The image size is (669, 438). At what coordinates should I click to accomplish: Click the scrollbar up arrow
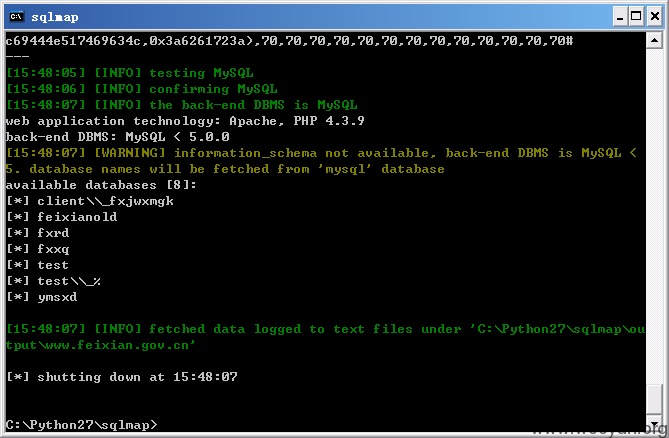(654, 41)
